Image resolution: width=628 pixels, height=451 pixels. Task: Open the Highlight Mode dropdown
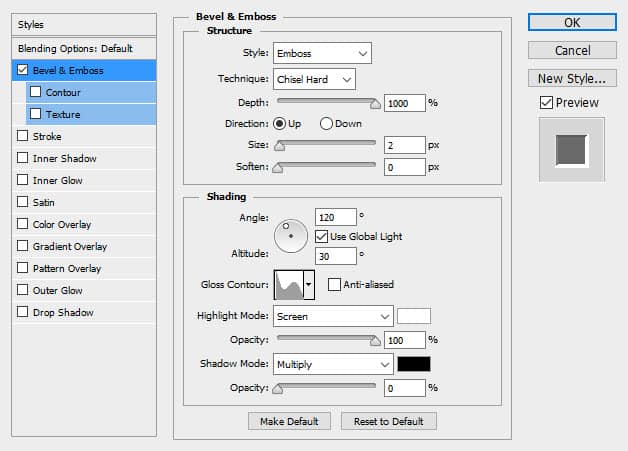coord(334,316)
